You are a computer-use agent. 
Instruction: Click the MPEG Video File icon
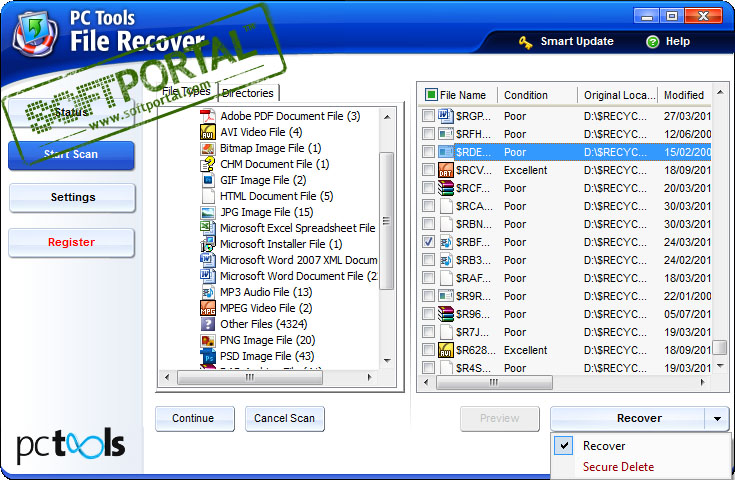[208, 308]
